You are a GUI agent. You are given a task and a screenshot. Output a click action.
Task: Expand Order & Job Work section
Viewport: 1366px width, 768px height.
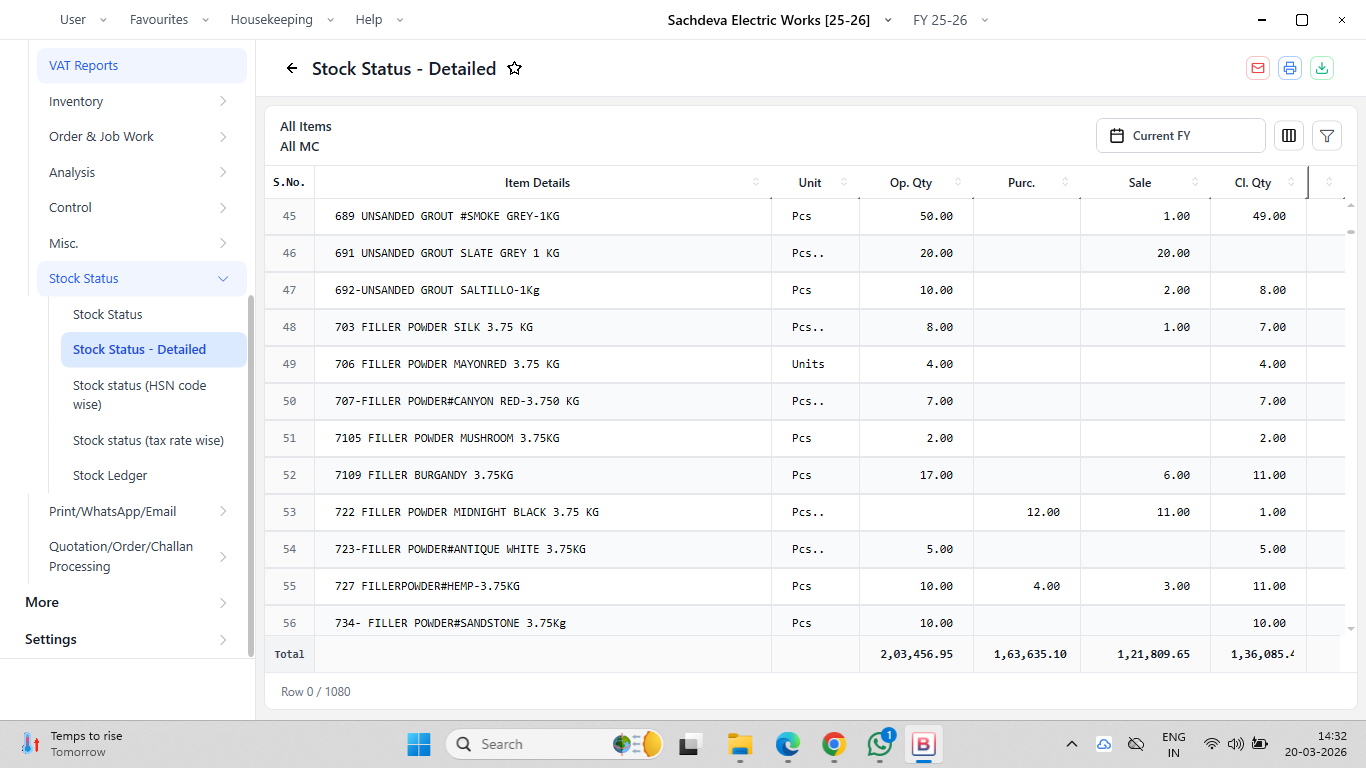tap(142, 137)
